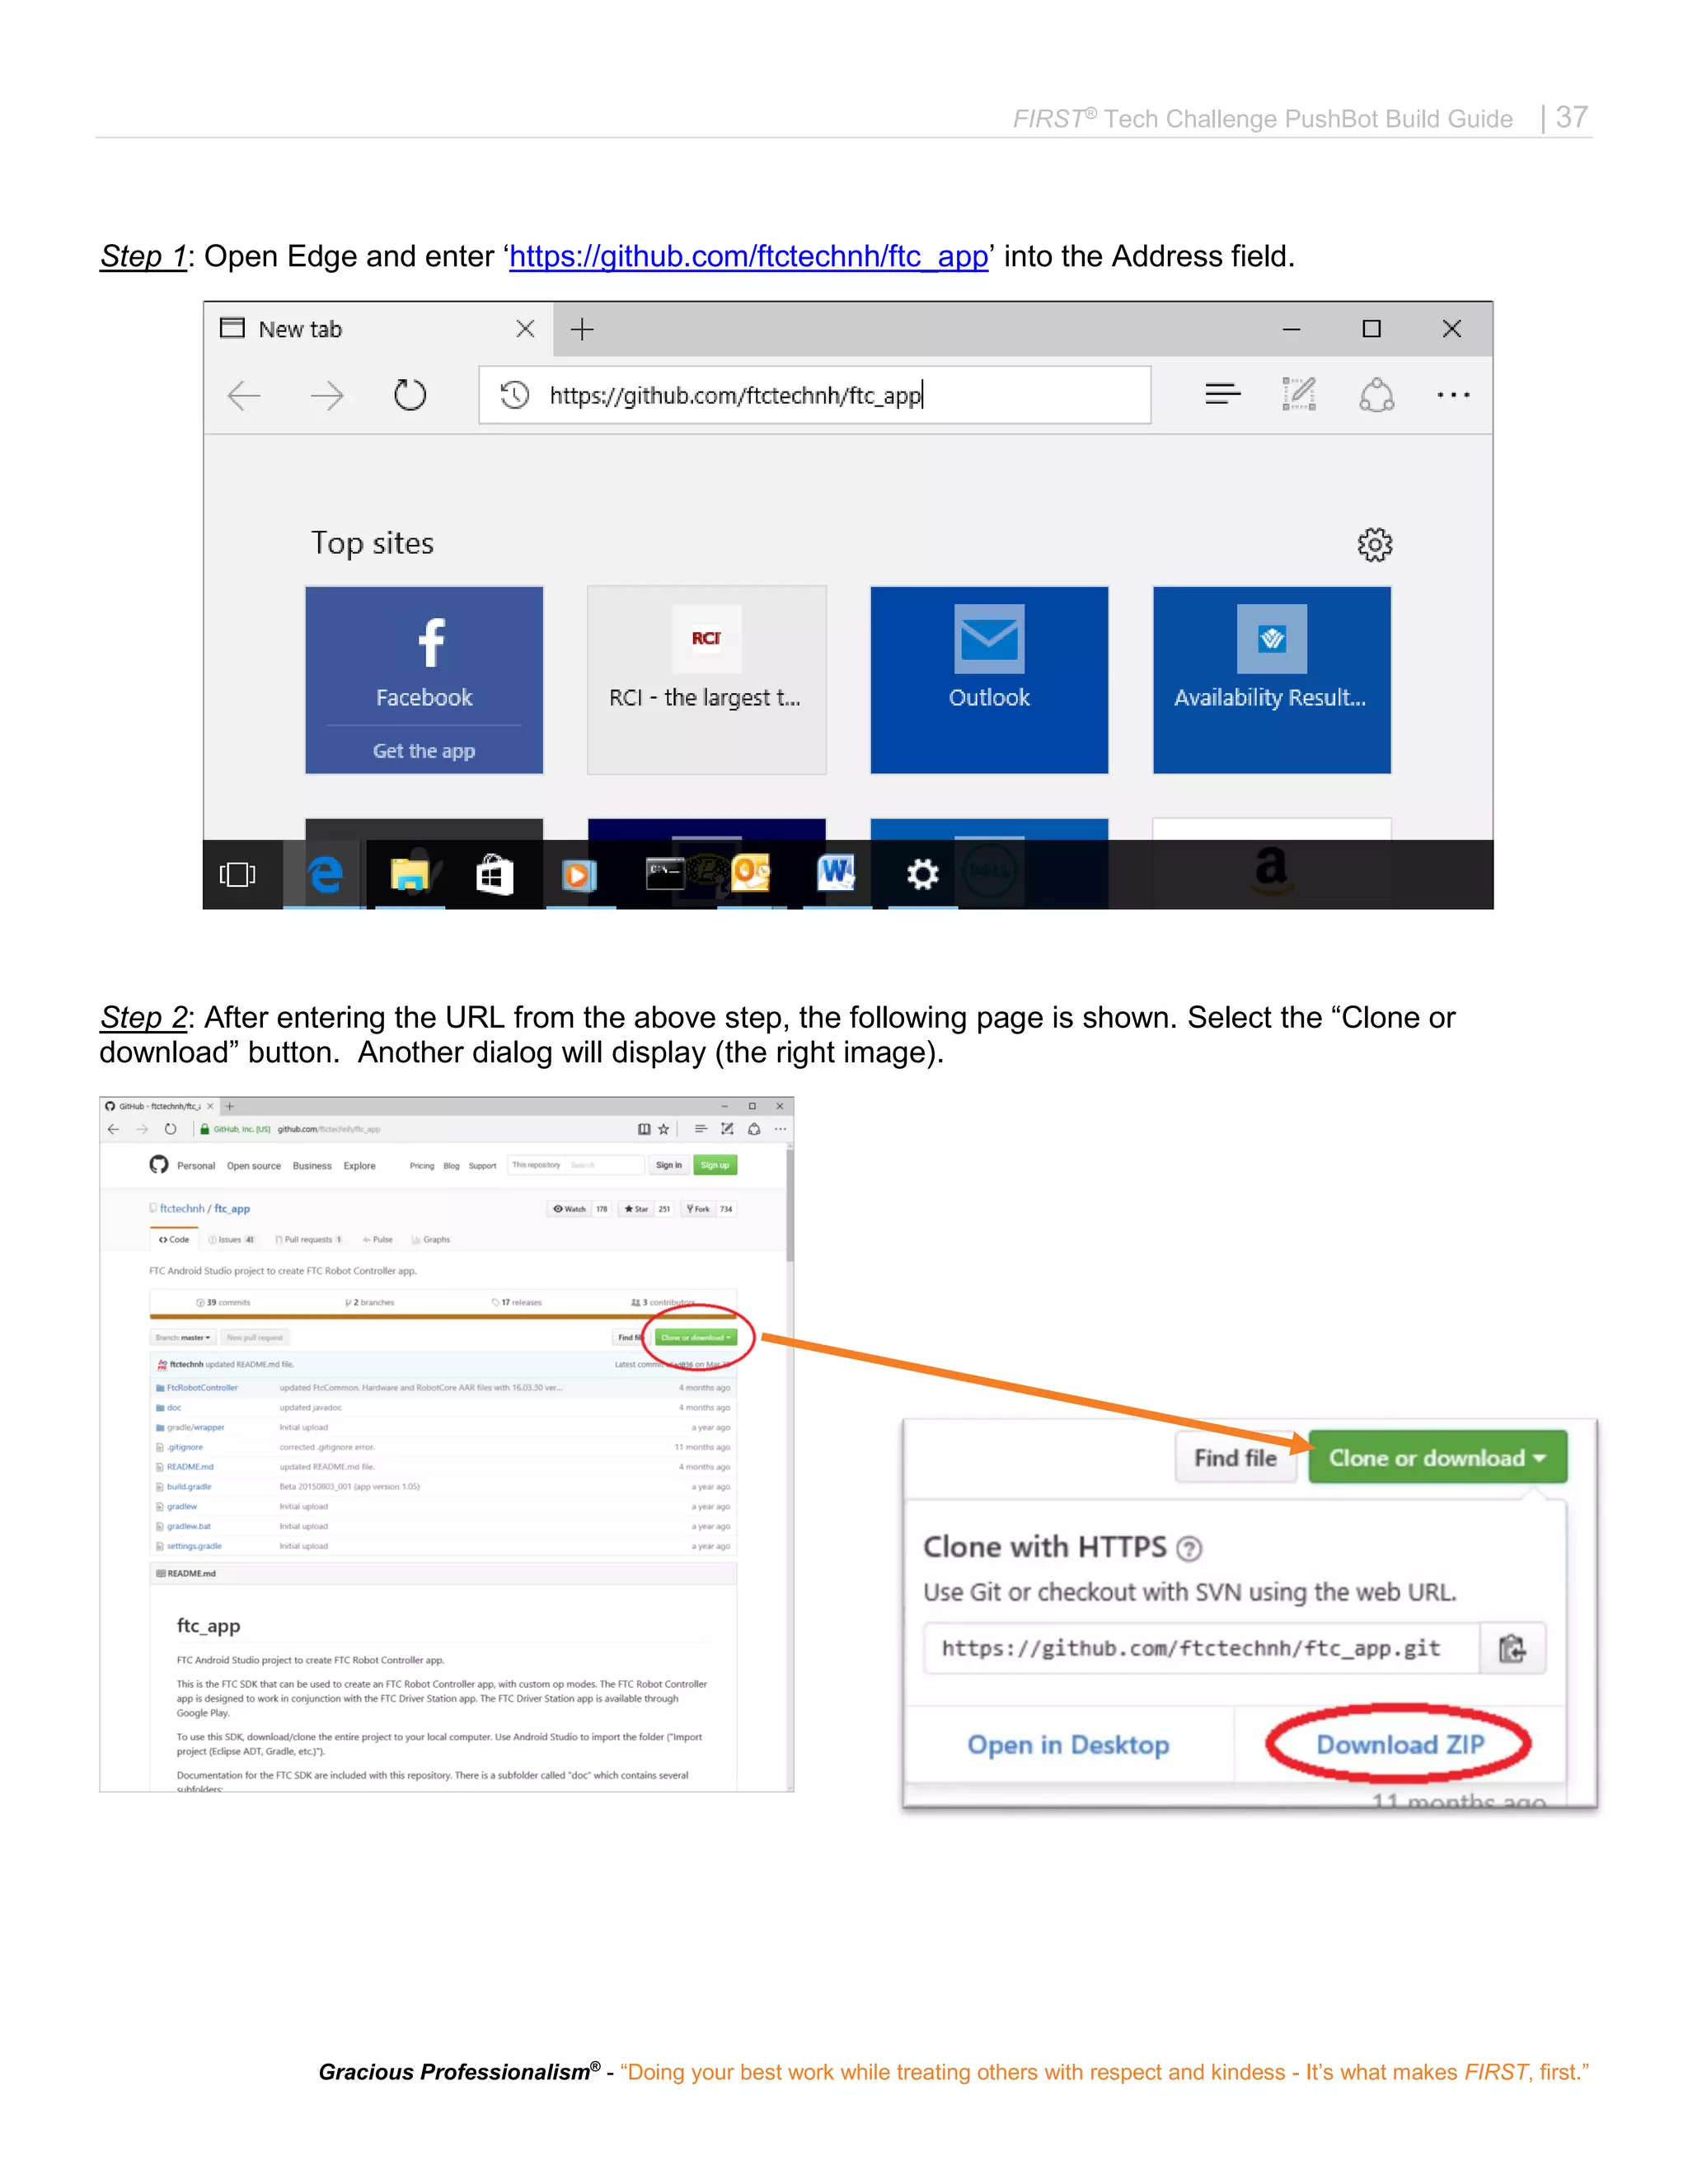Open Settings gear on taskbar
Screen dimensions: 1688x2184
coord(922,875)
